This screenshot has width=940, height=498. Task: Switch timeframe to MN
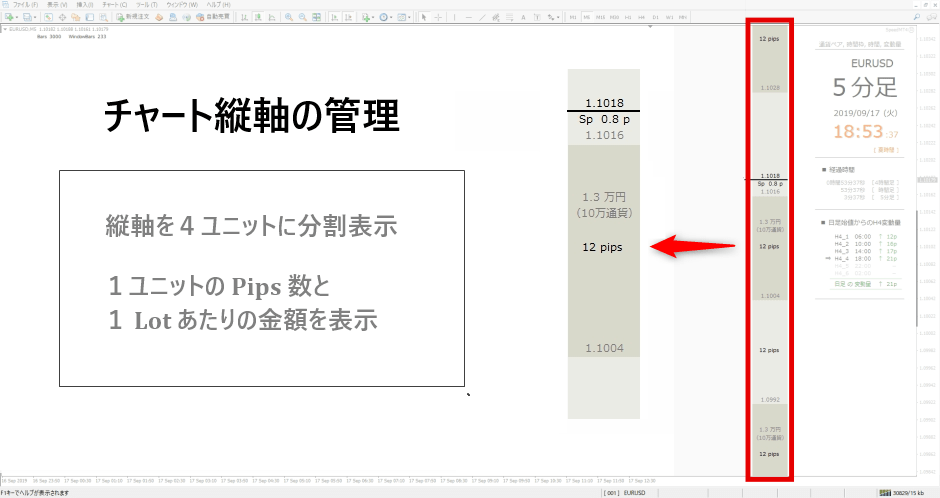pyautogui.click(x=683, y=17)
